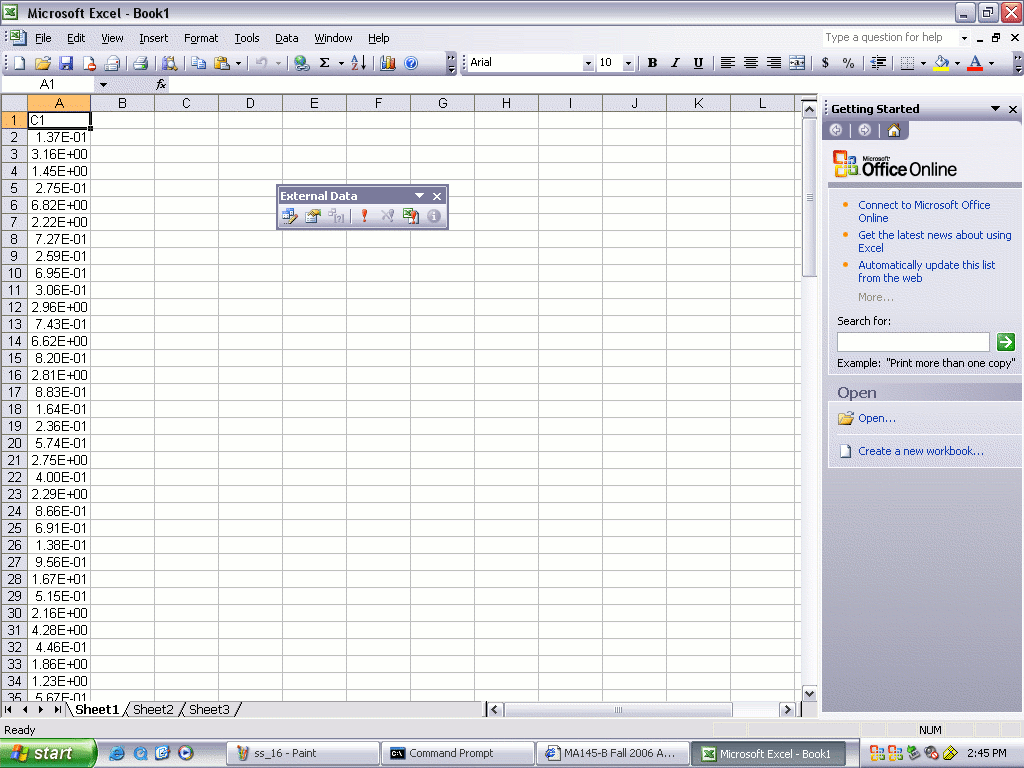
Task: Open the Data menu
Action: [x=287, y=38]
